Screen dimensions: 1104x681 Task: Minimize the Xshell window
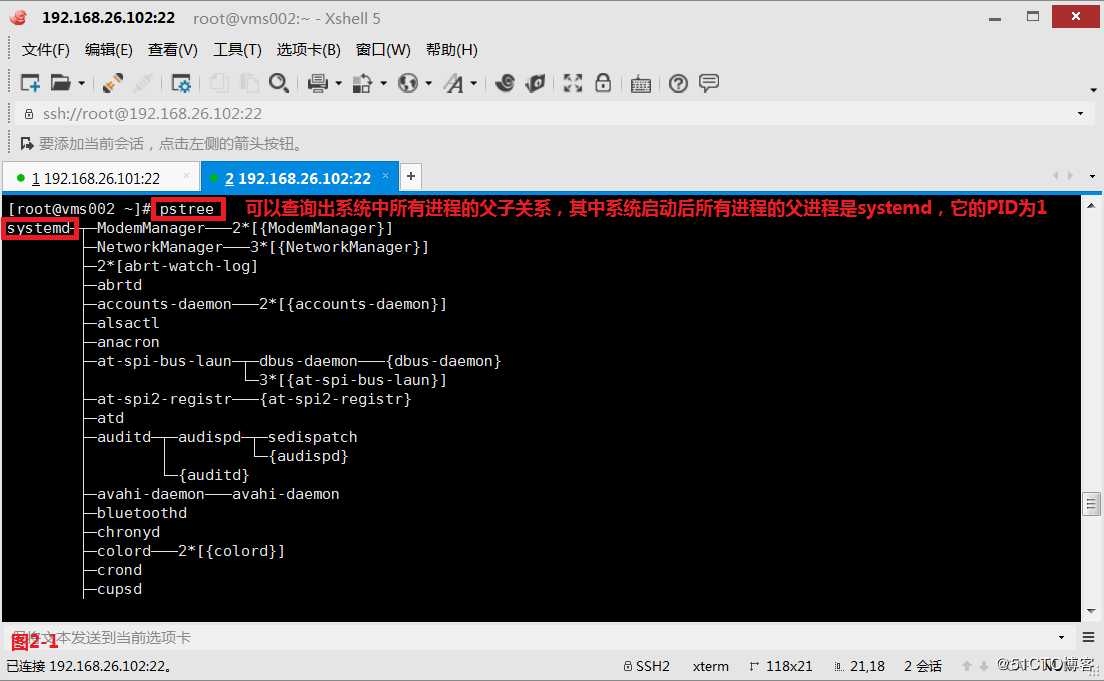[x=995, y=17]
